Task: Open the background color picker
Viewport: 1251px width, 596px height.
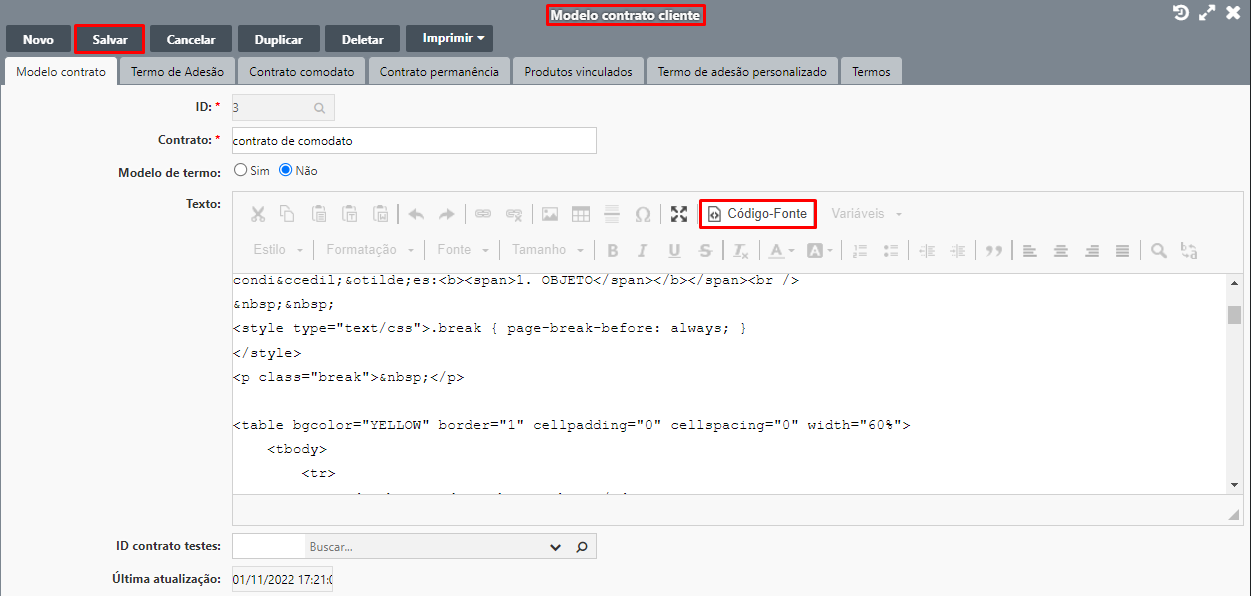Action: coord(820,250)
